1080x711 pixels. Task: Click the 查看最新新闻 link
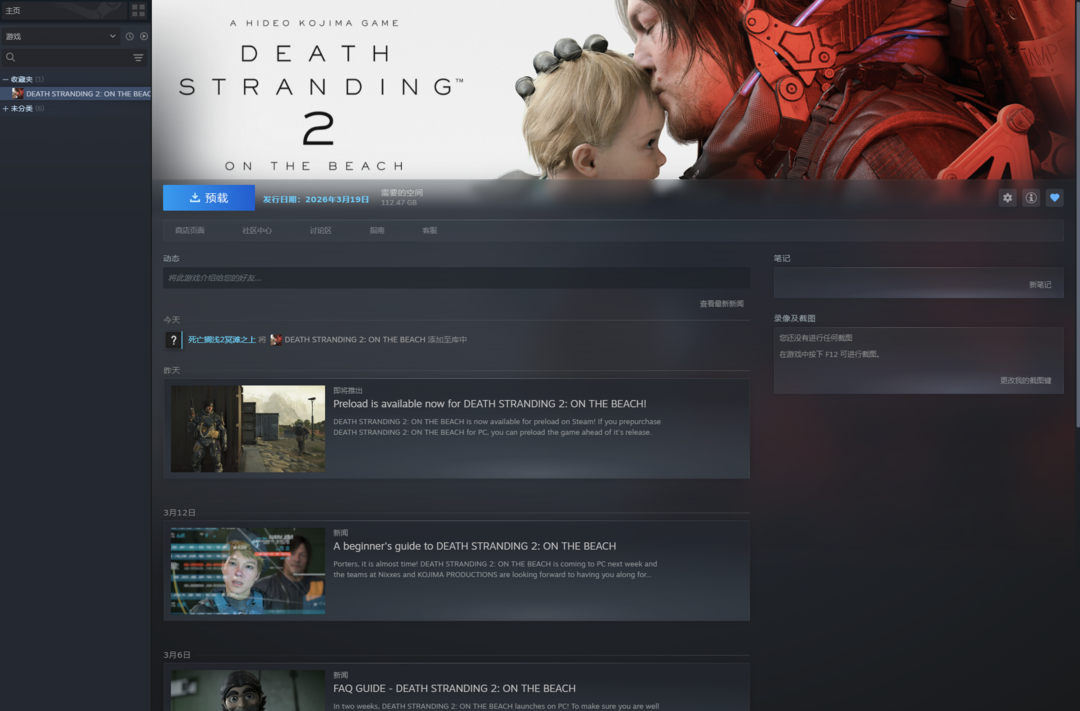click(x=721, y=303)
